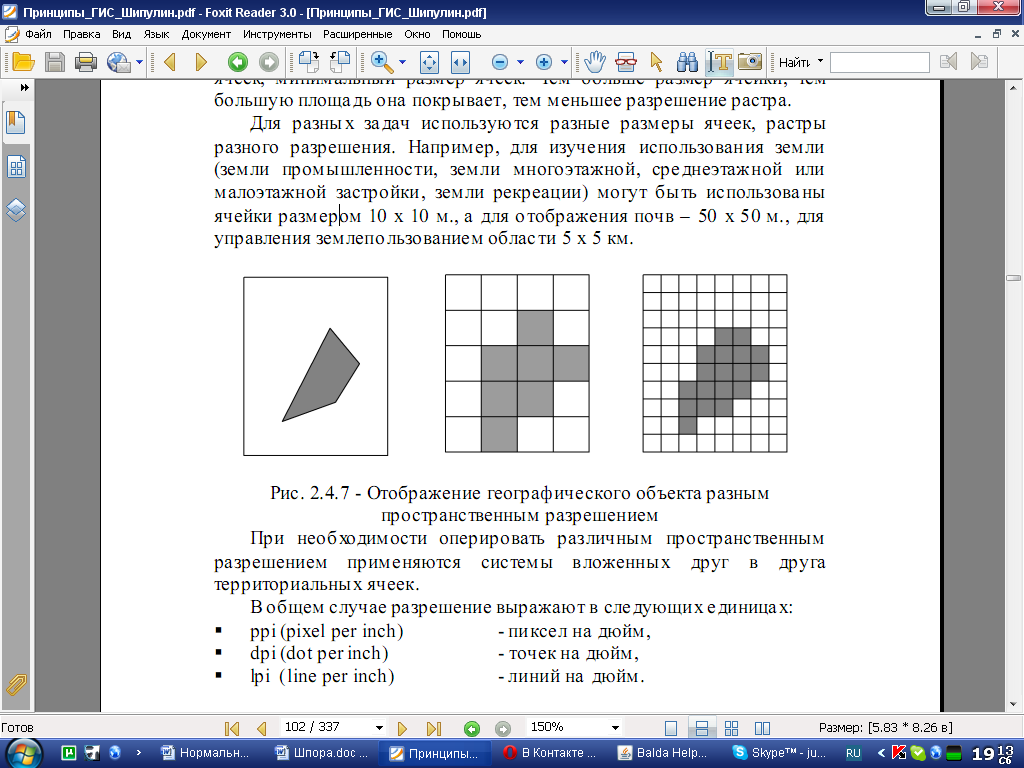1024x768 pixels.
Task: Click the Save floppy disk icon
Action: [55, 62]
